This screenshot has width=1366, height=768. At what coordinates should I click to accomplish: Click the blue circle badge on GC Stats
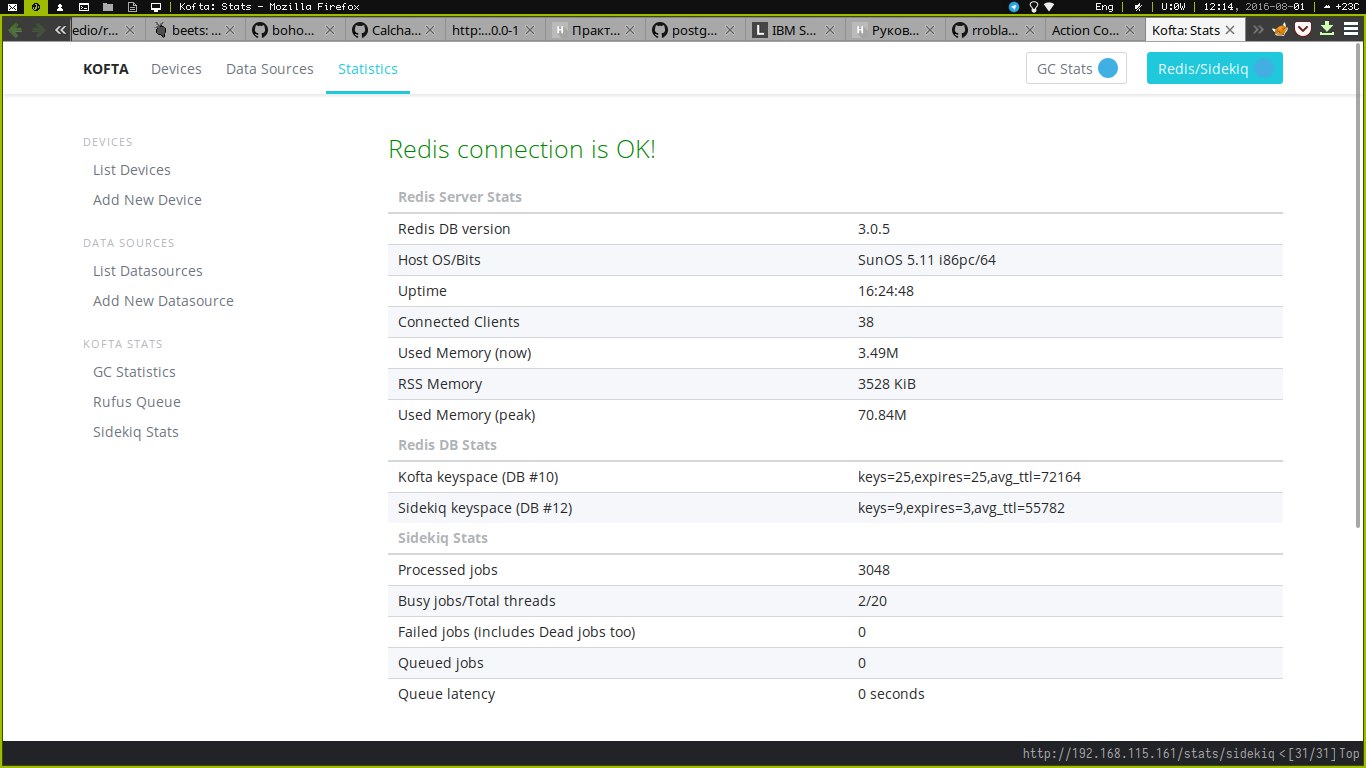coord(1108,68)
